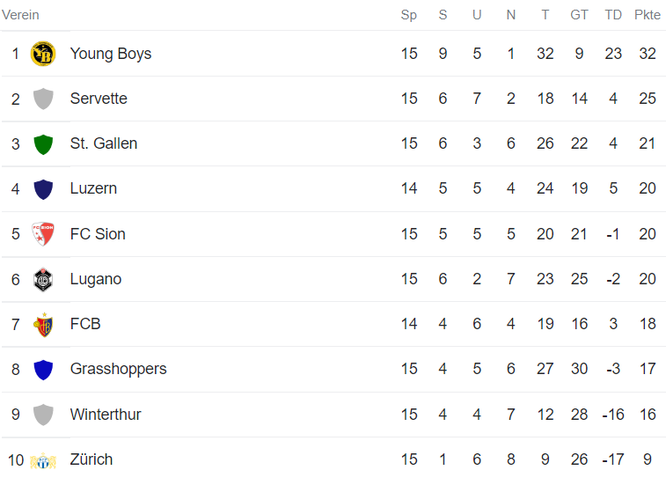Open the Young Boys team name
The width and height of the screenshot is (666, 485).
pos(111,54)
